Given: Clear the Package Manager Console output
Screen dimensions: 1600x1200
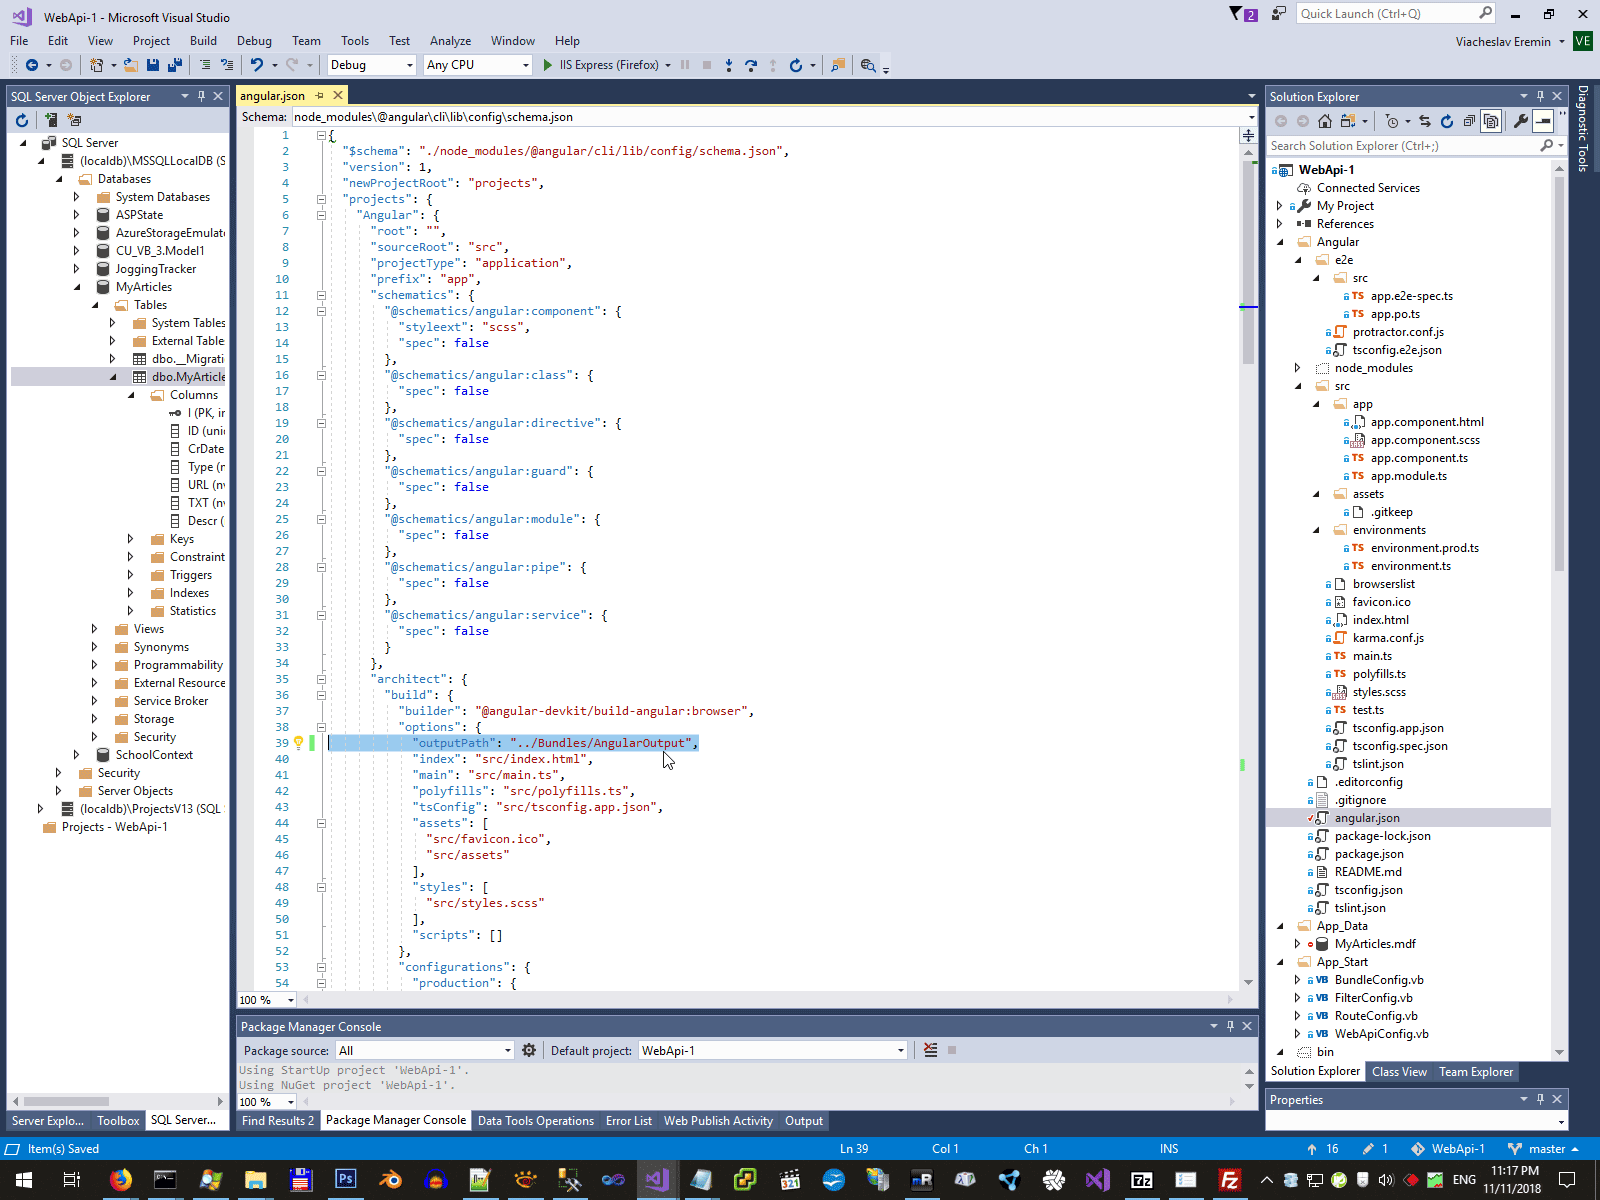Looking at the screenshot, I should (x=930, y=1050).
